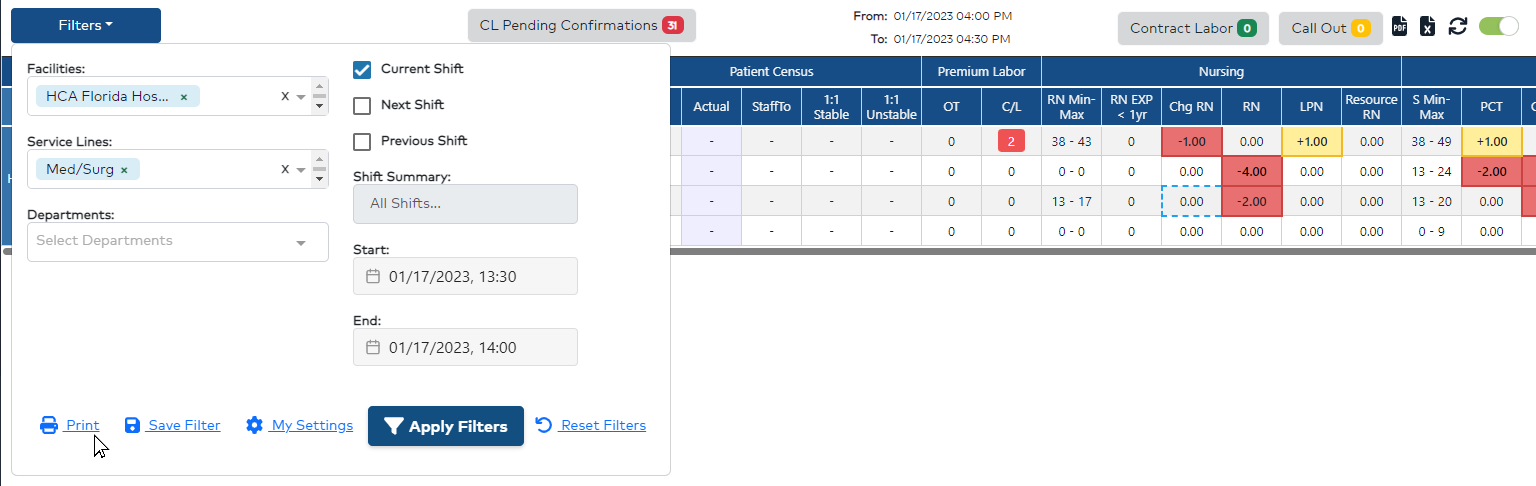Viewport: 1536px width, 486px height.
Task: Remove the Med/Surg service line tag
Action: coord(124,170)
